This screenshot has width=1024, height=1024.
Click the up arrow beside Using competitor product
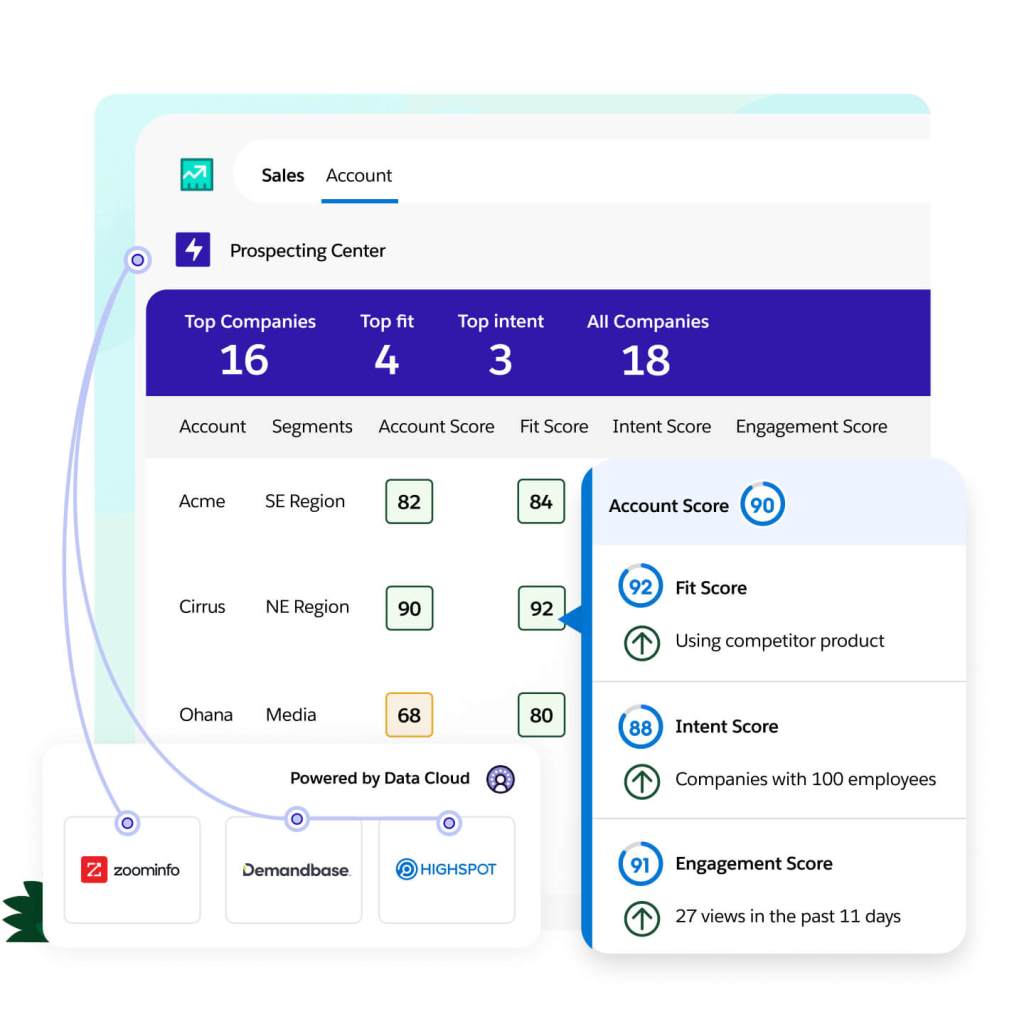tap(642, 643)
